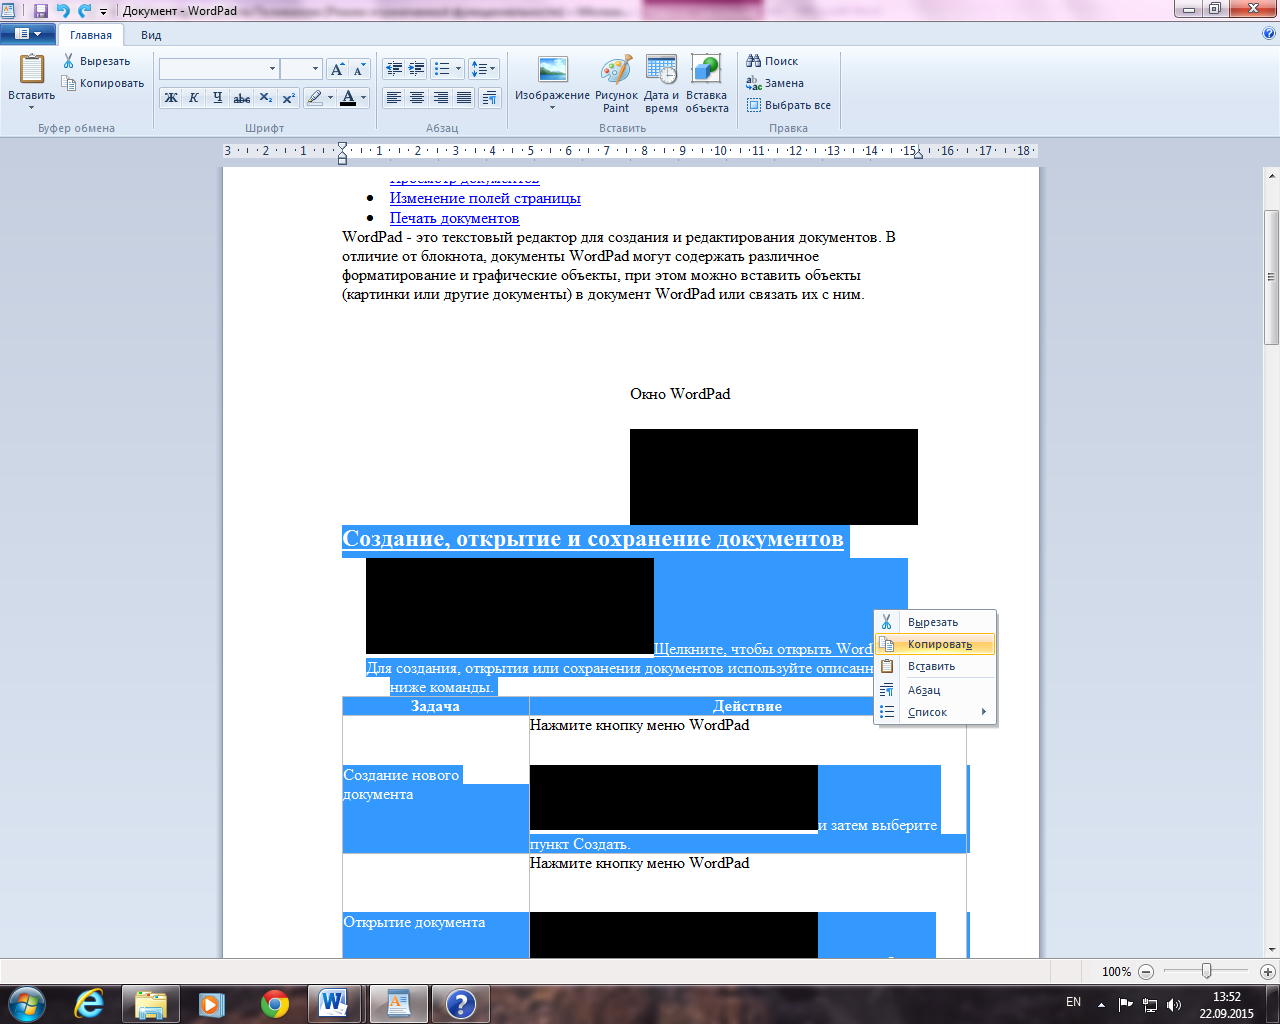Switch to Microsoft Word in taskbar
The width and height of the screenshot is (1280, 1024).
pyautogui.click(x=334, y=1004)
